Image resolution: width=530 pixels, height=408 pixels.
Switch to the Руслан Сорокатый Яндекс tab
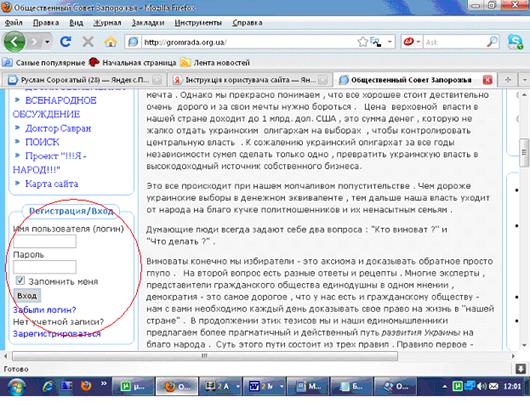tap(83, 80)
